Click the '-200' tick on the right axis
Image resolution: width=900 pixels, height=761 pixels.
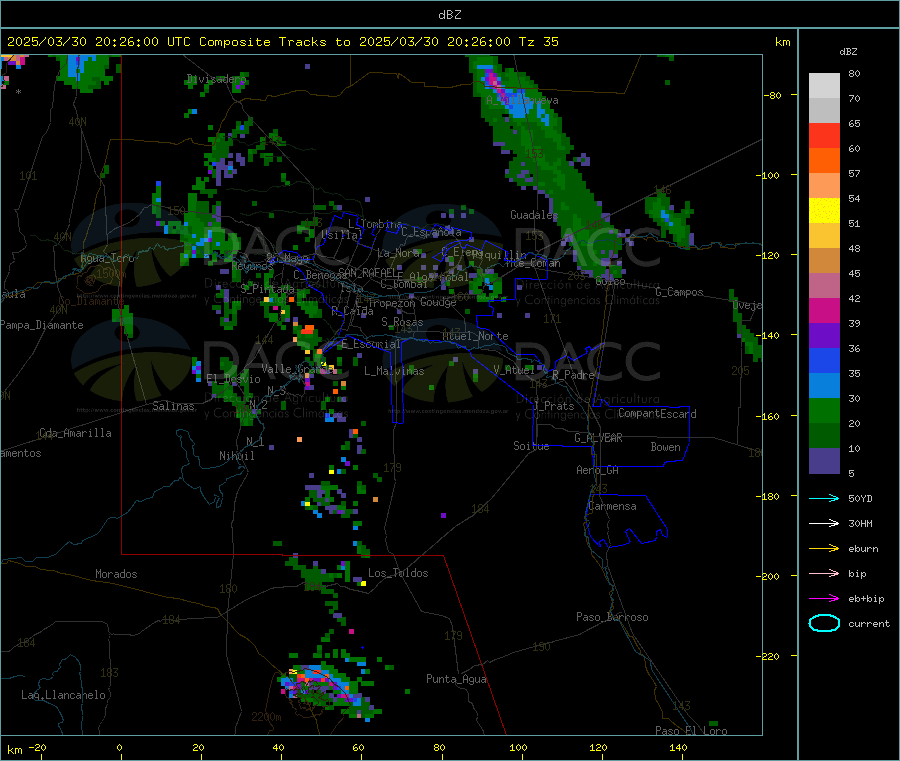click(767, 576)
